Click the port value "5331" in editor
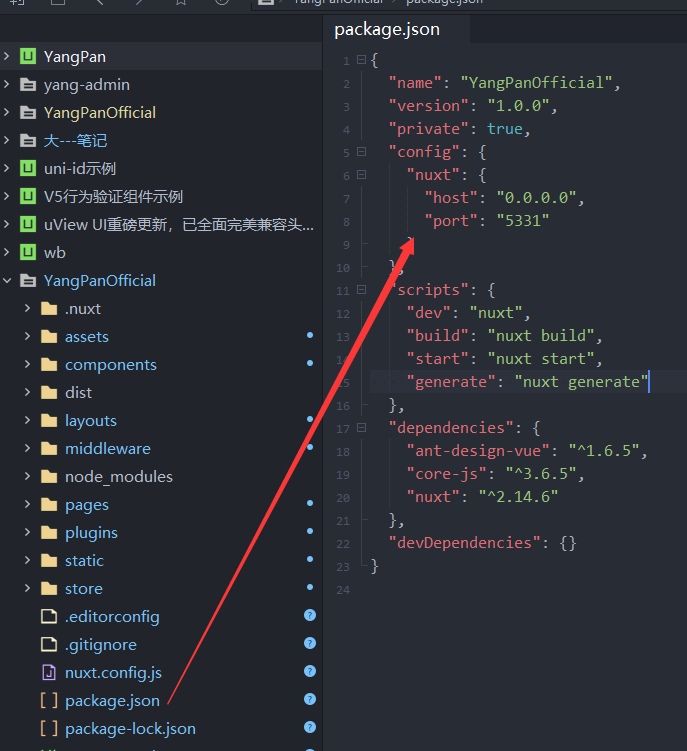 click(523, 221)
